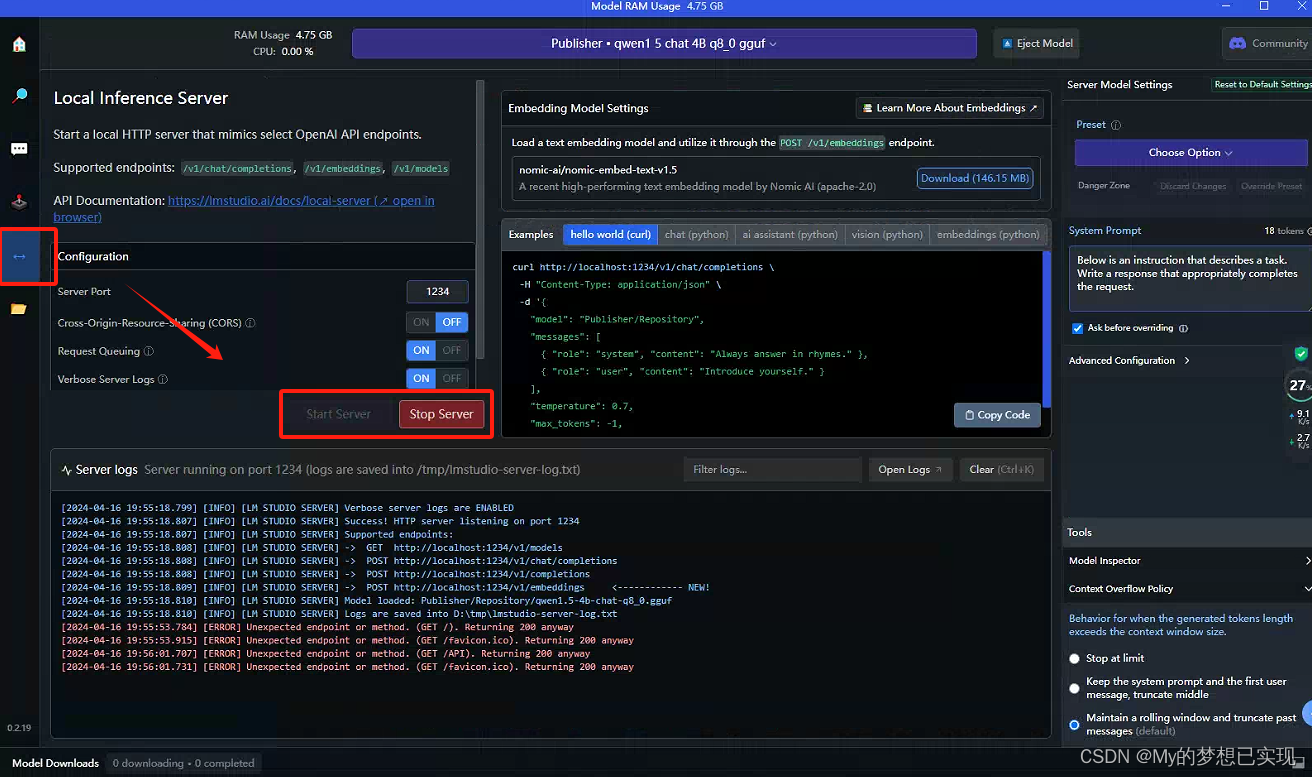Viewport: 1312px width, 777px height.
Task: Open the AI Chat page in sidebar
Action: [19, 149]
